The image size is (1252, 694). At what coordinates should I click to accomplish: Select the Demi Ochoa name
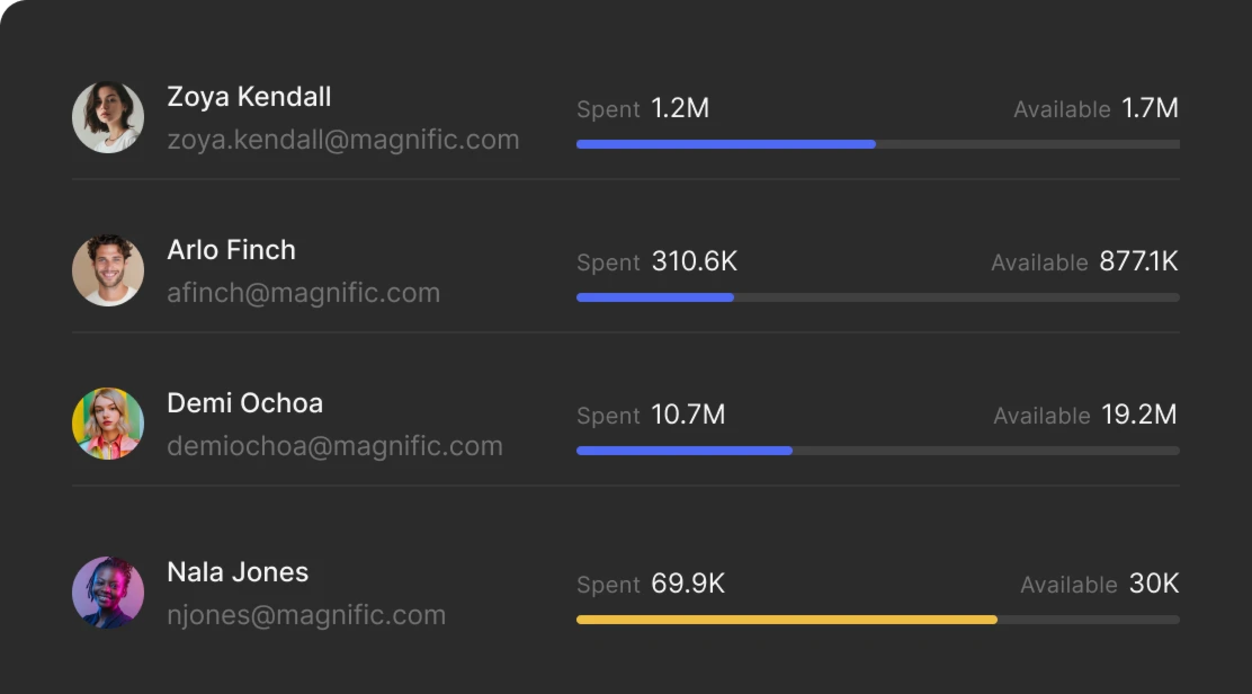245,403
